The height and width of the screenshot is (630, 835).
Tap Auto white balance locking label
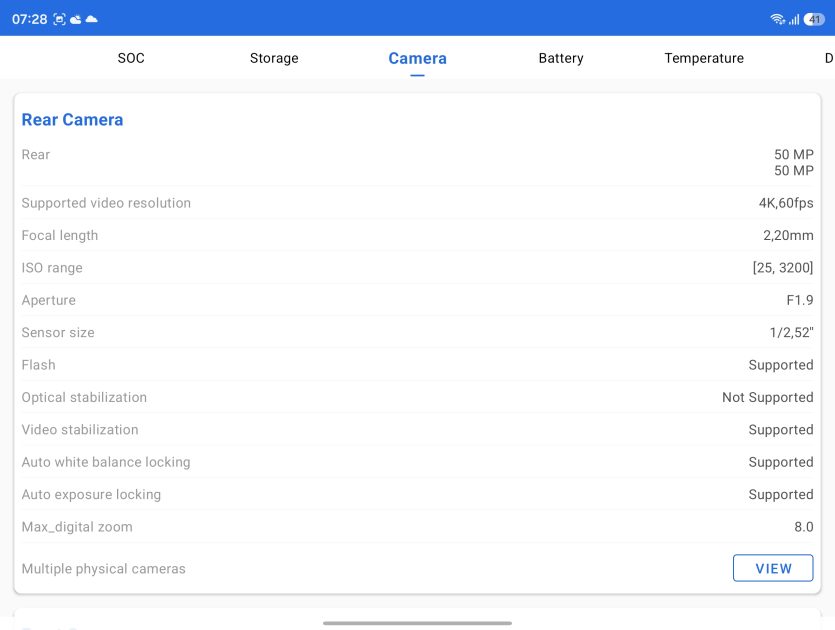pos(106,462)
